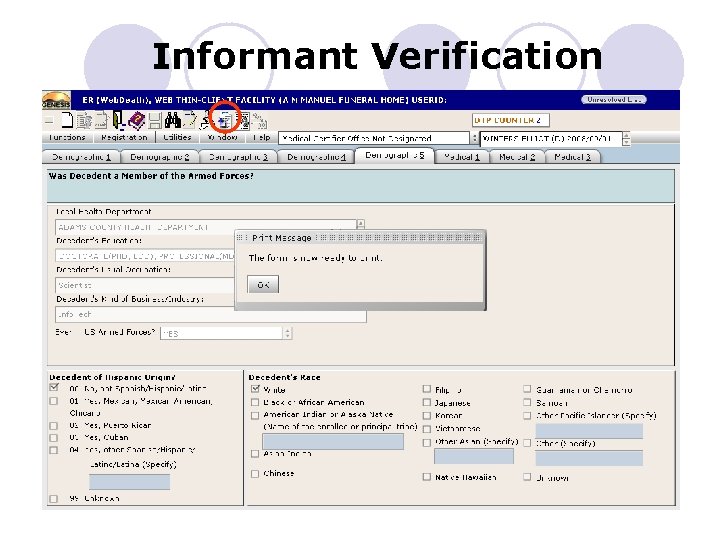Viewport: 720px width, 540px height.
Task: Click the DTP COUNTER 2 box
Action: click(x=511, y=120)
